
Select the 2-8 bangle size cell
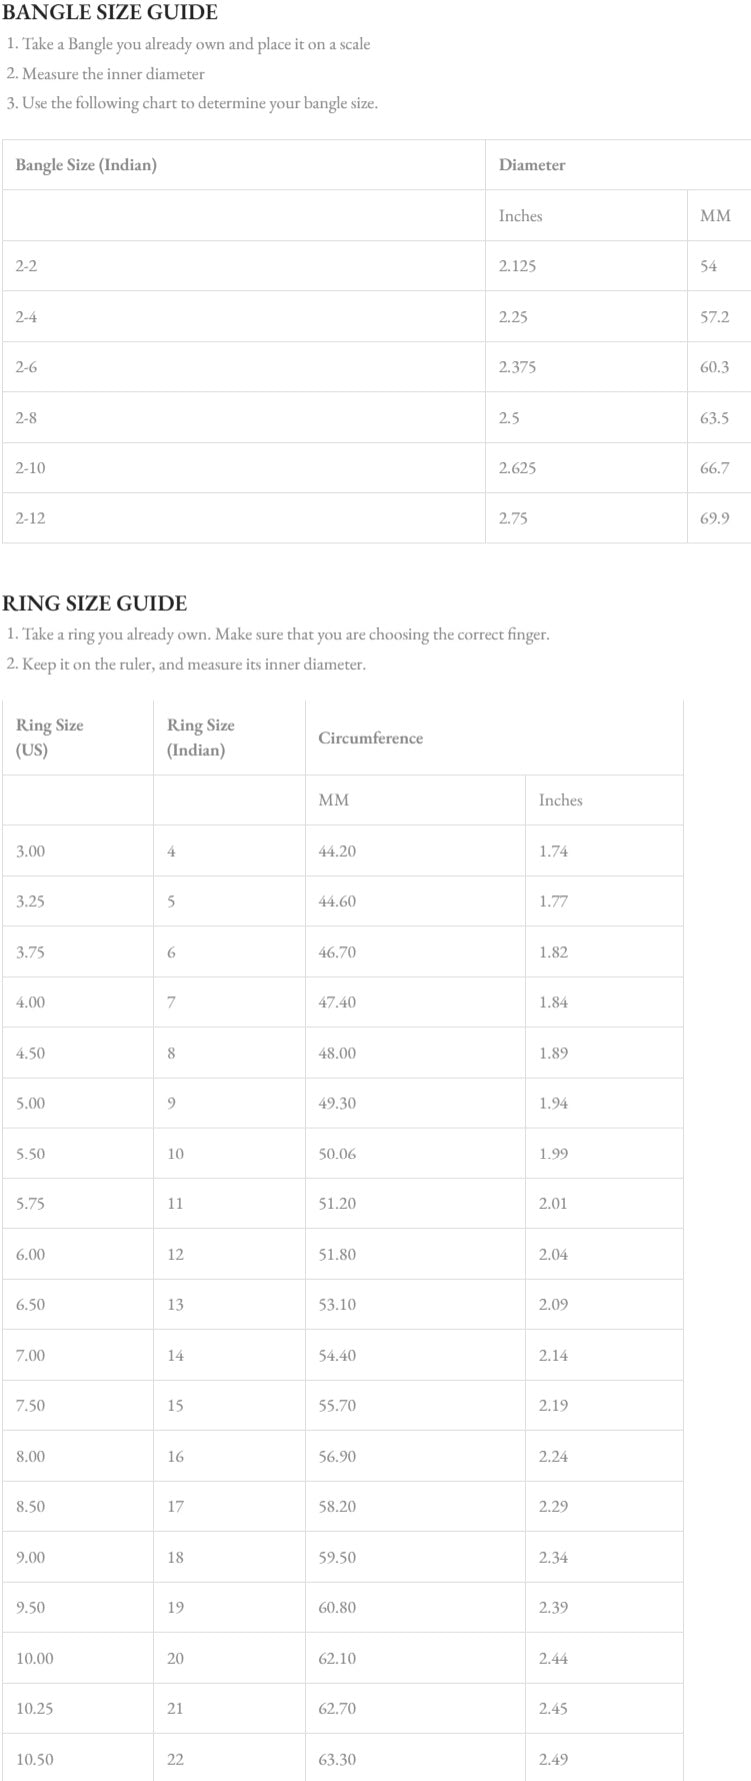(26, 418)
